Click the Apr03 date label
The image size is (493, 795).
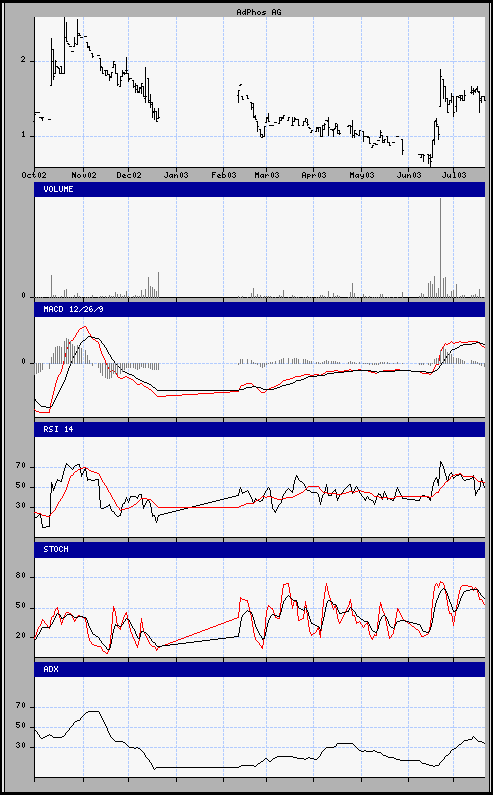(x=314, y=175)
